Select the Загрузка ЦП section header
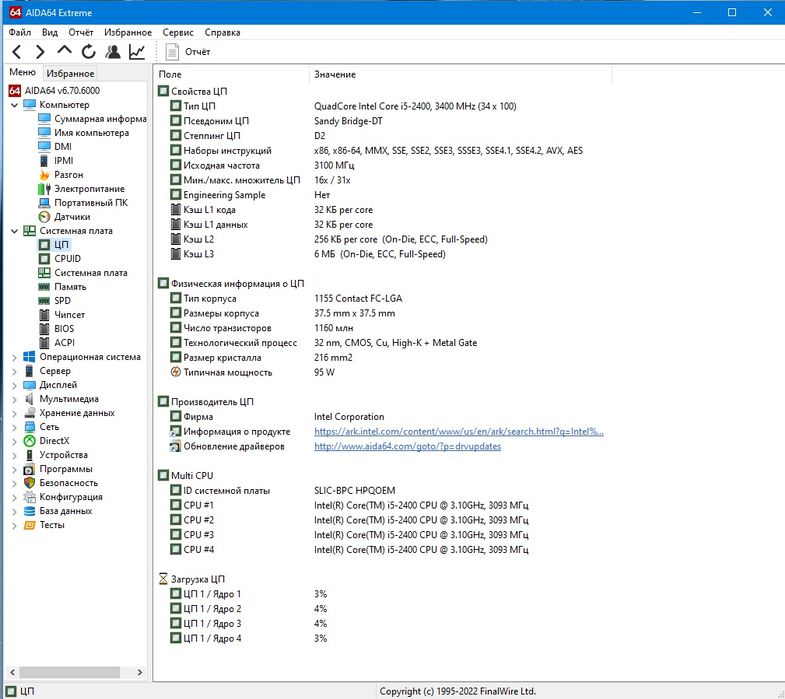Screen dimensions: 785x699 [x=192, y=579]
